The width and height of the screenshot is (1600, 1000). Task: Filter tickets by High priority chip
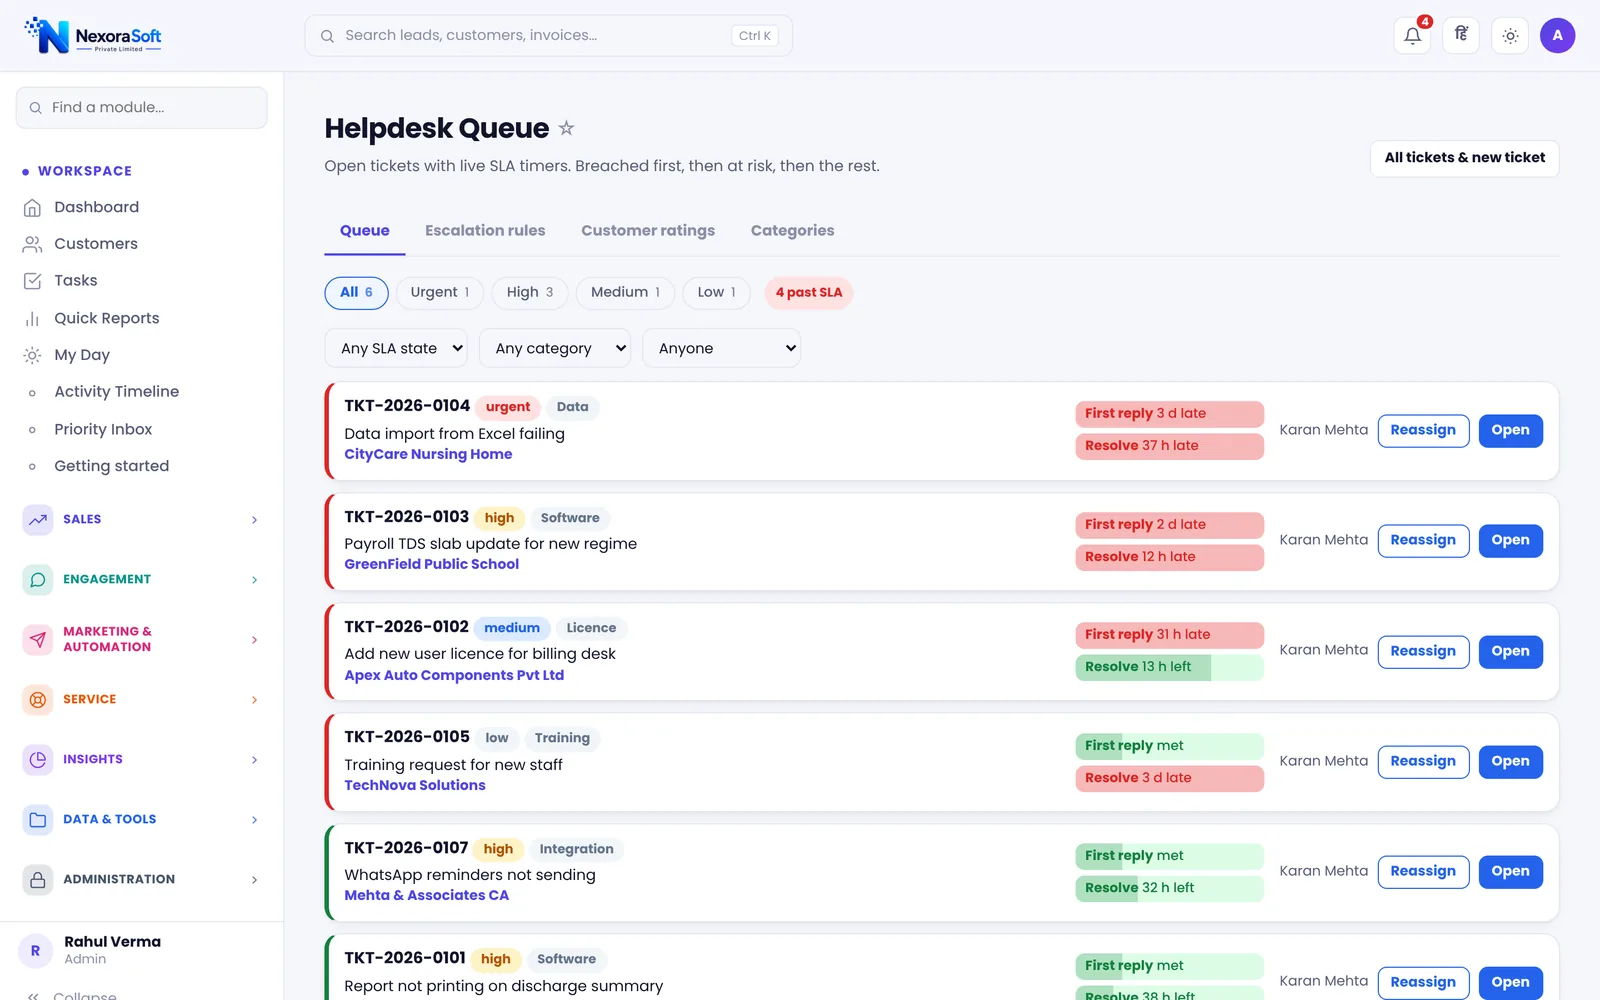click(x=530, y=293)
